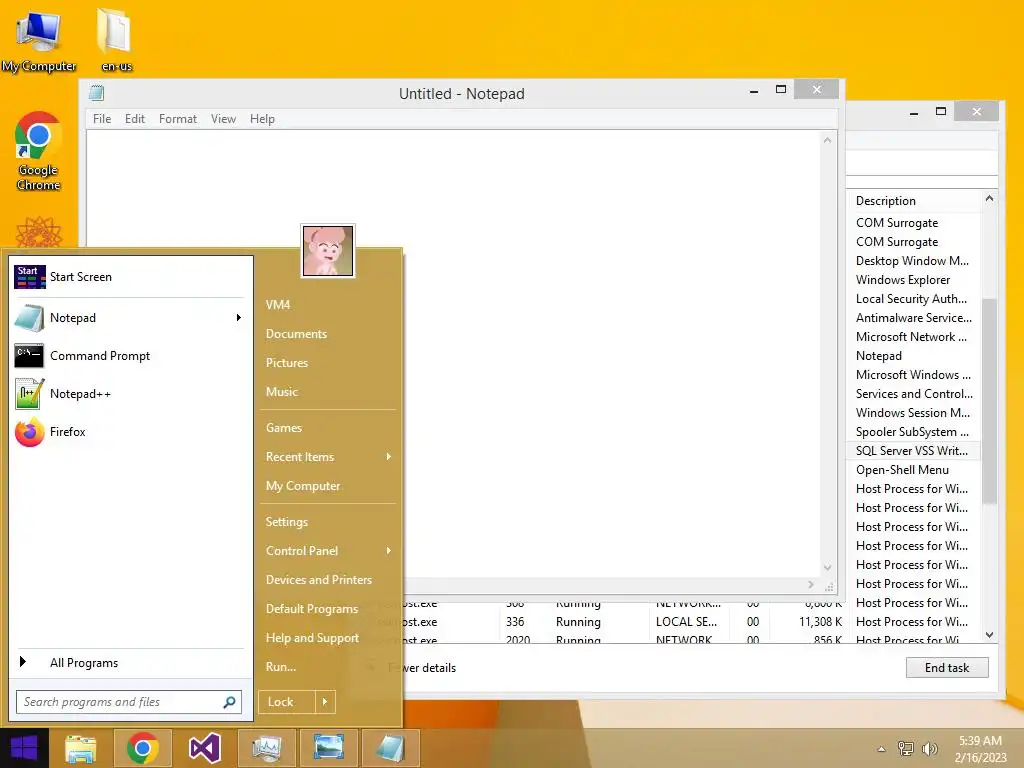Open the Edit menu in Notepad
The height and width of the screenshot is (768, 1024).
tap(135, 119)
